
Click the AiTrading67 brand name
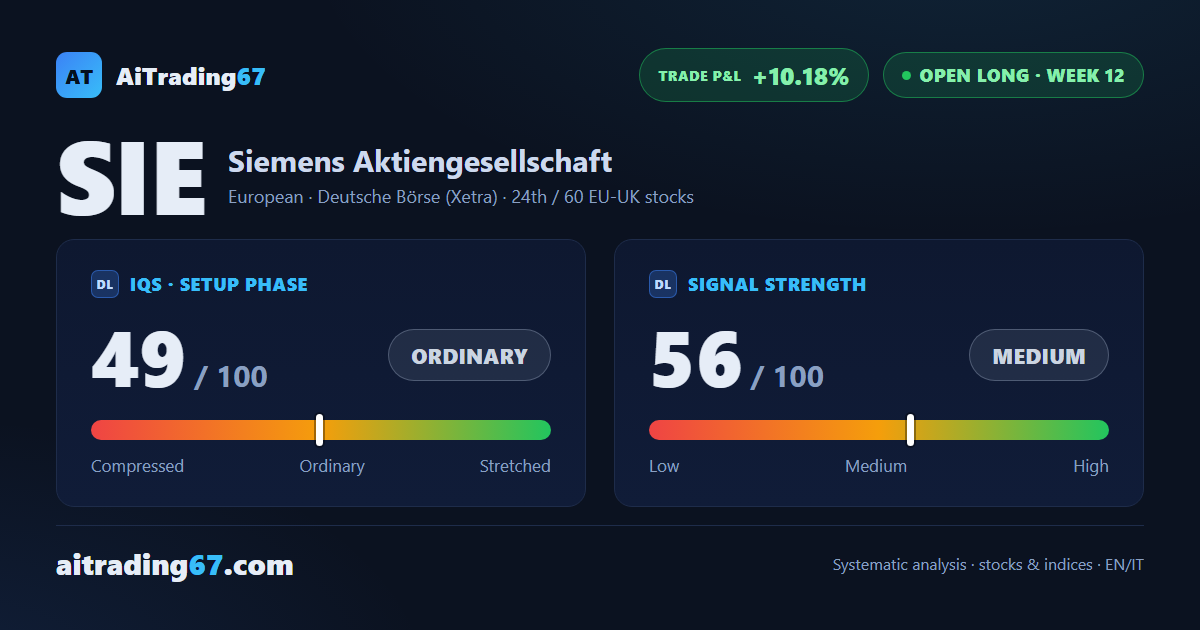click(191, 76)
